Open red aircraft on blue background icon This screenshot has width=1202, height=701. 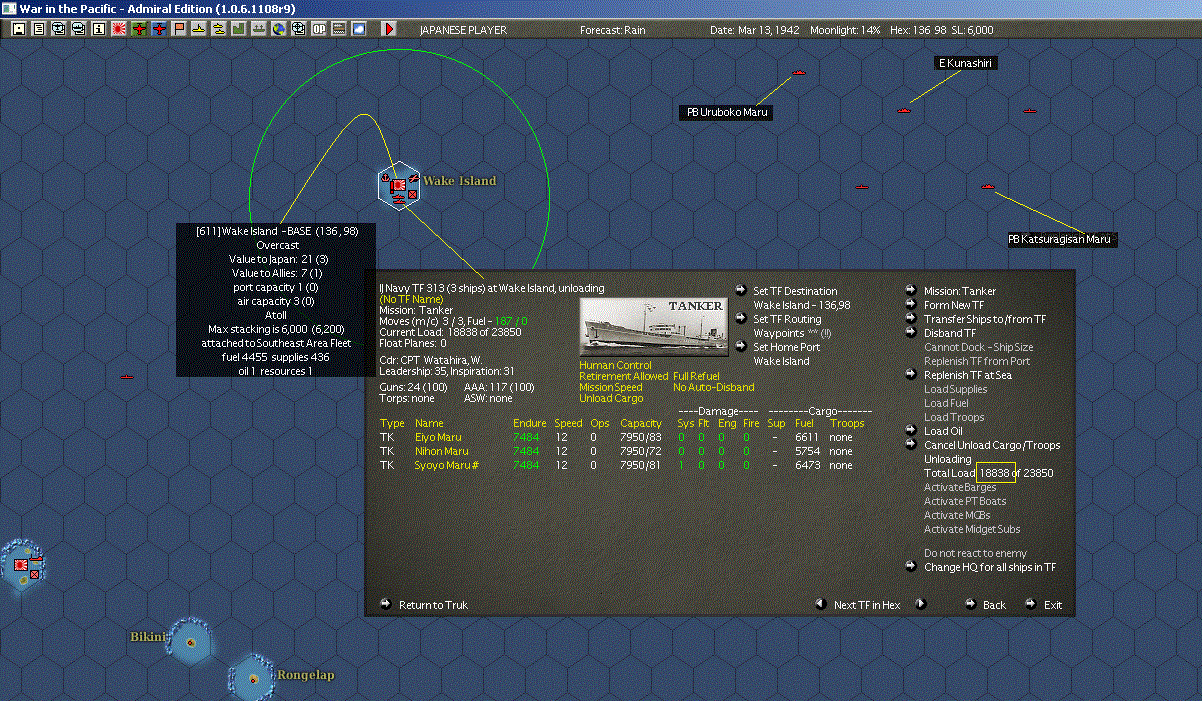tap(159, 30)
